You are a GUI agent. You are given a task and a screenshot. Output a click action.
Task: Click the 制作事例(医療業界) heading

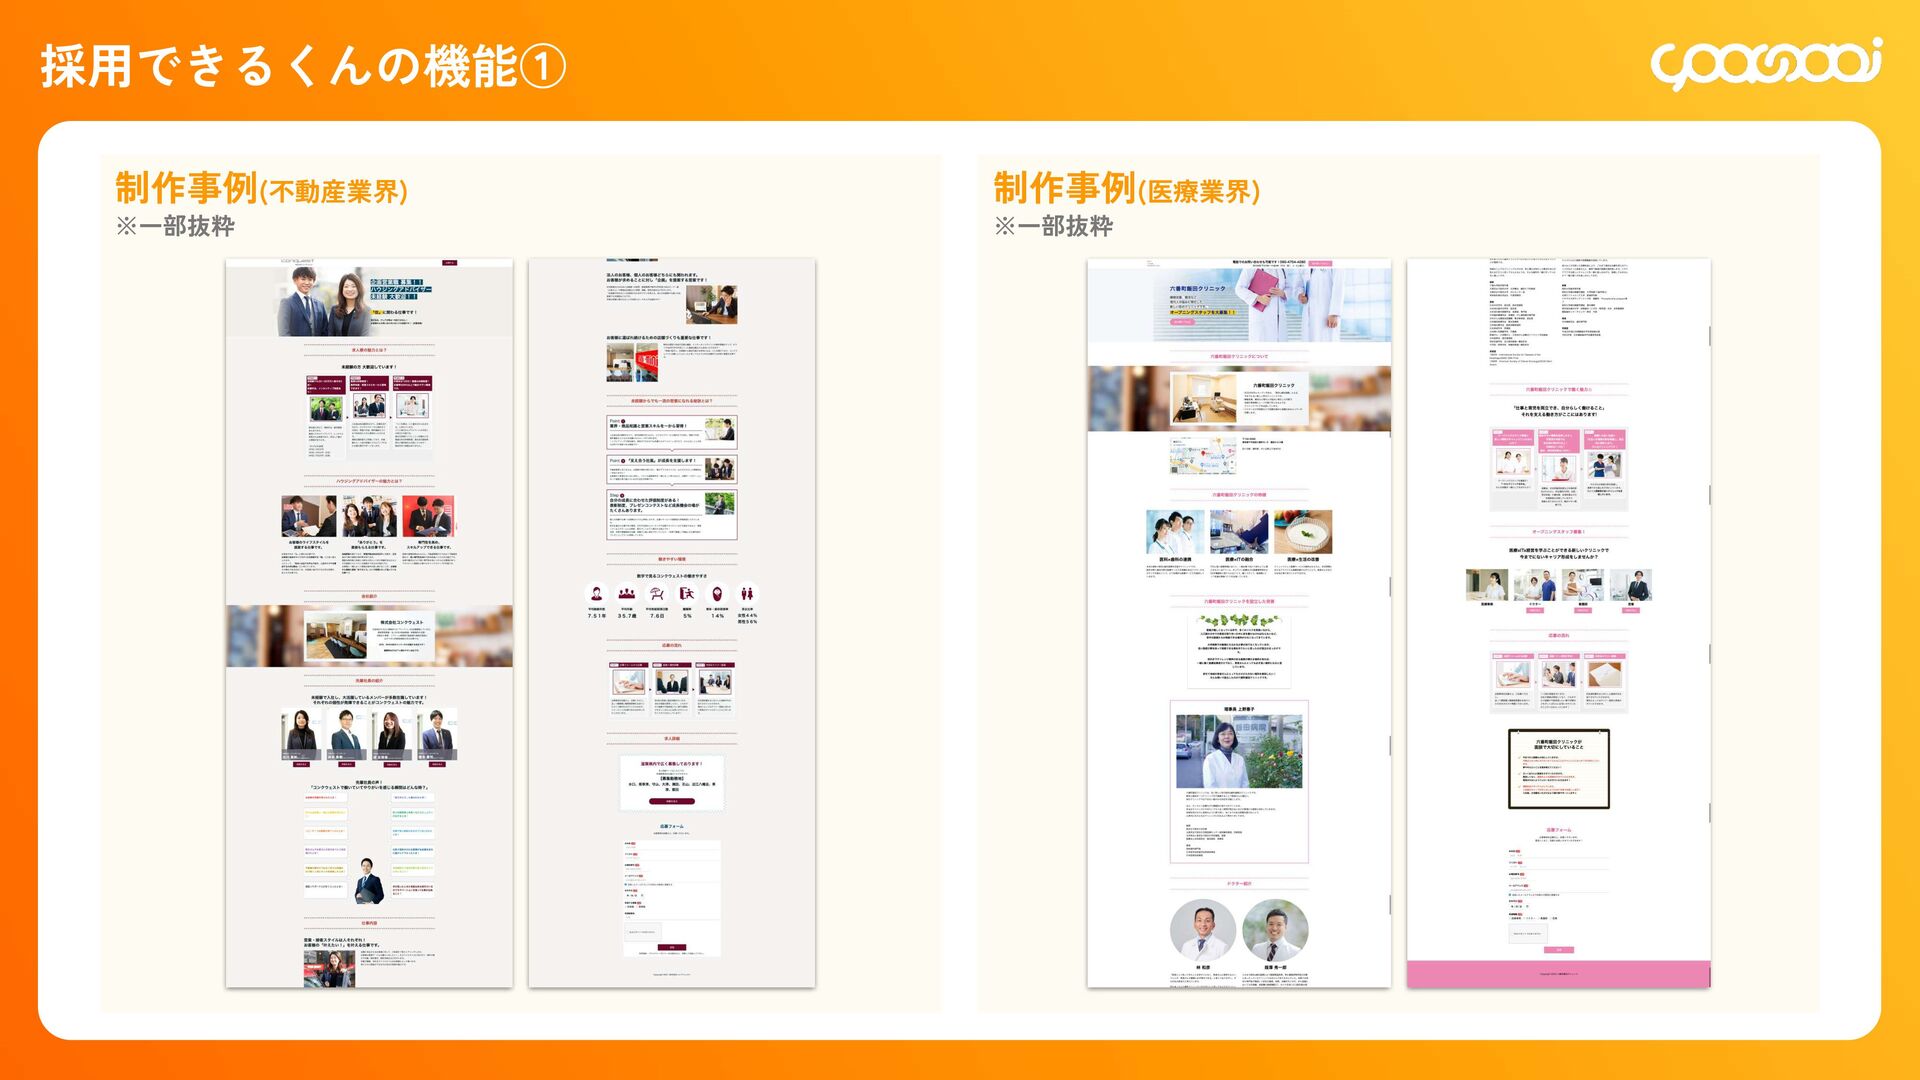tap(1126, 189)
